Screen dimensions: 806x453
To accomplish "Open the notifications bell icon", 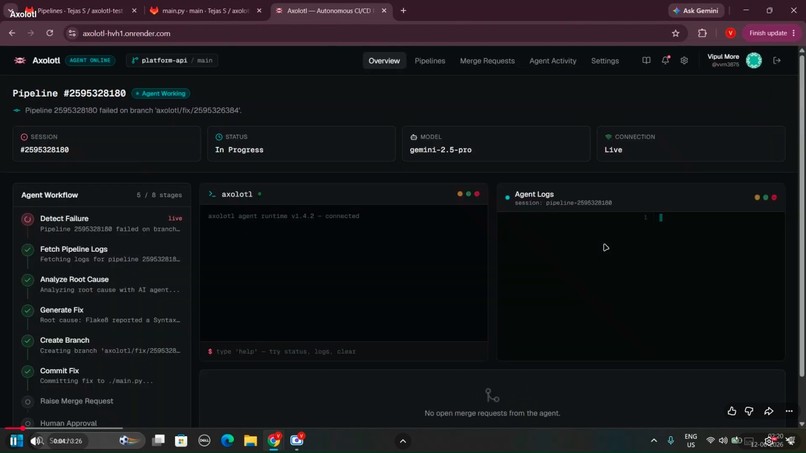I will coord(666,60).
